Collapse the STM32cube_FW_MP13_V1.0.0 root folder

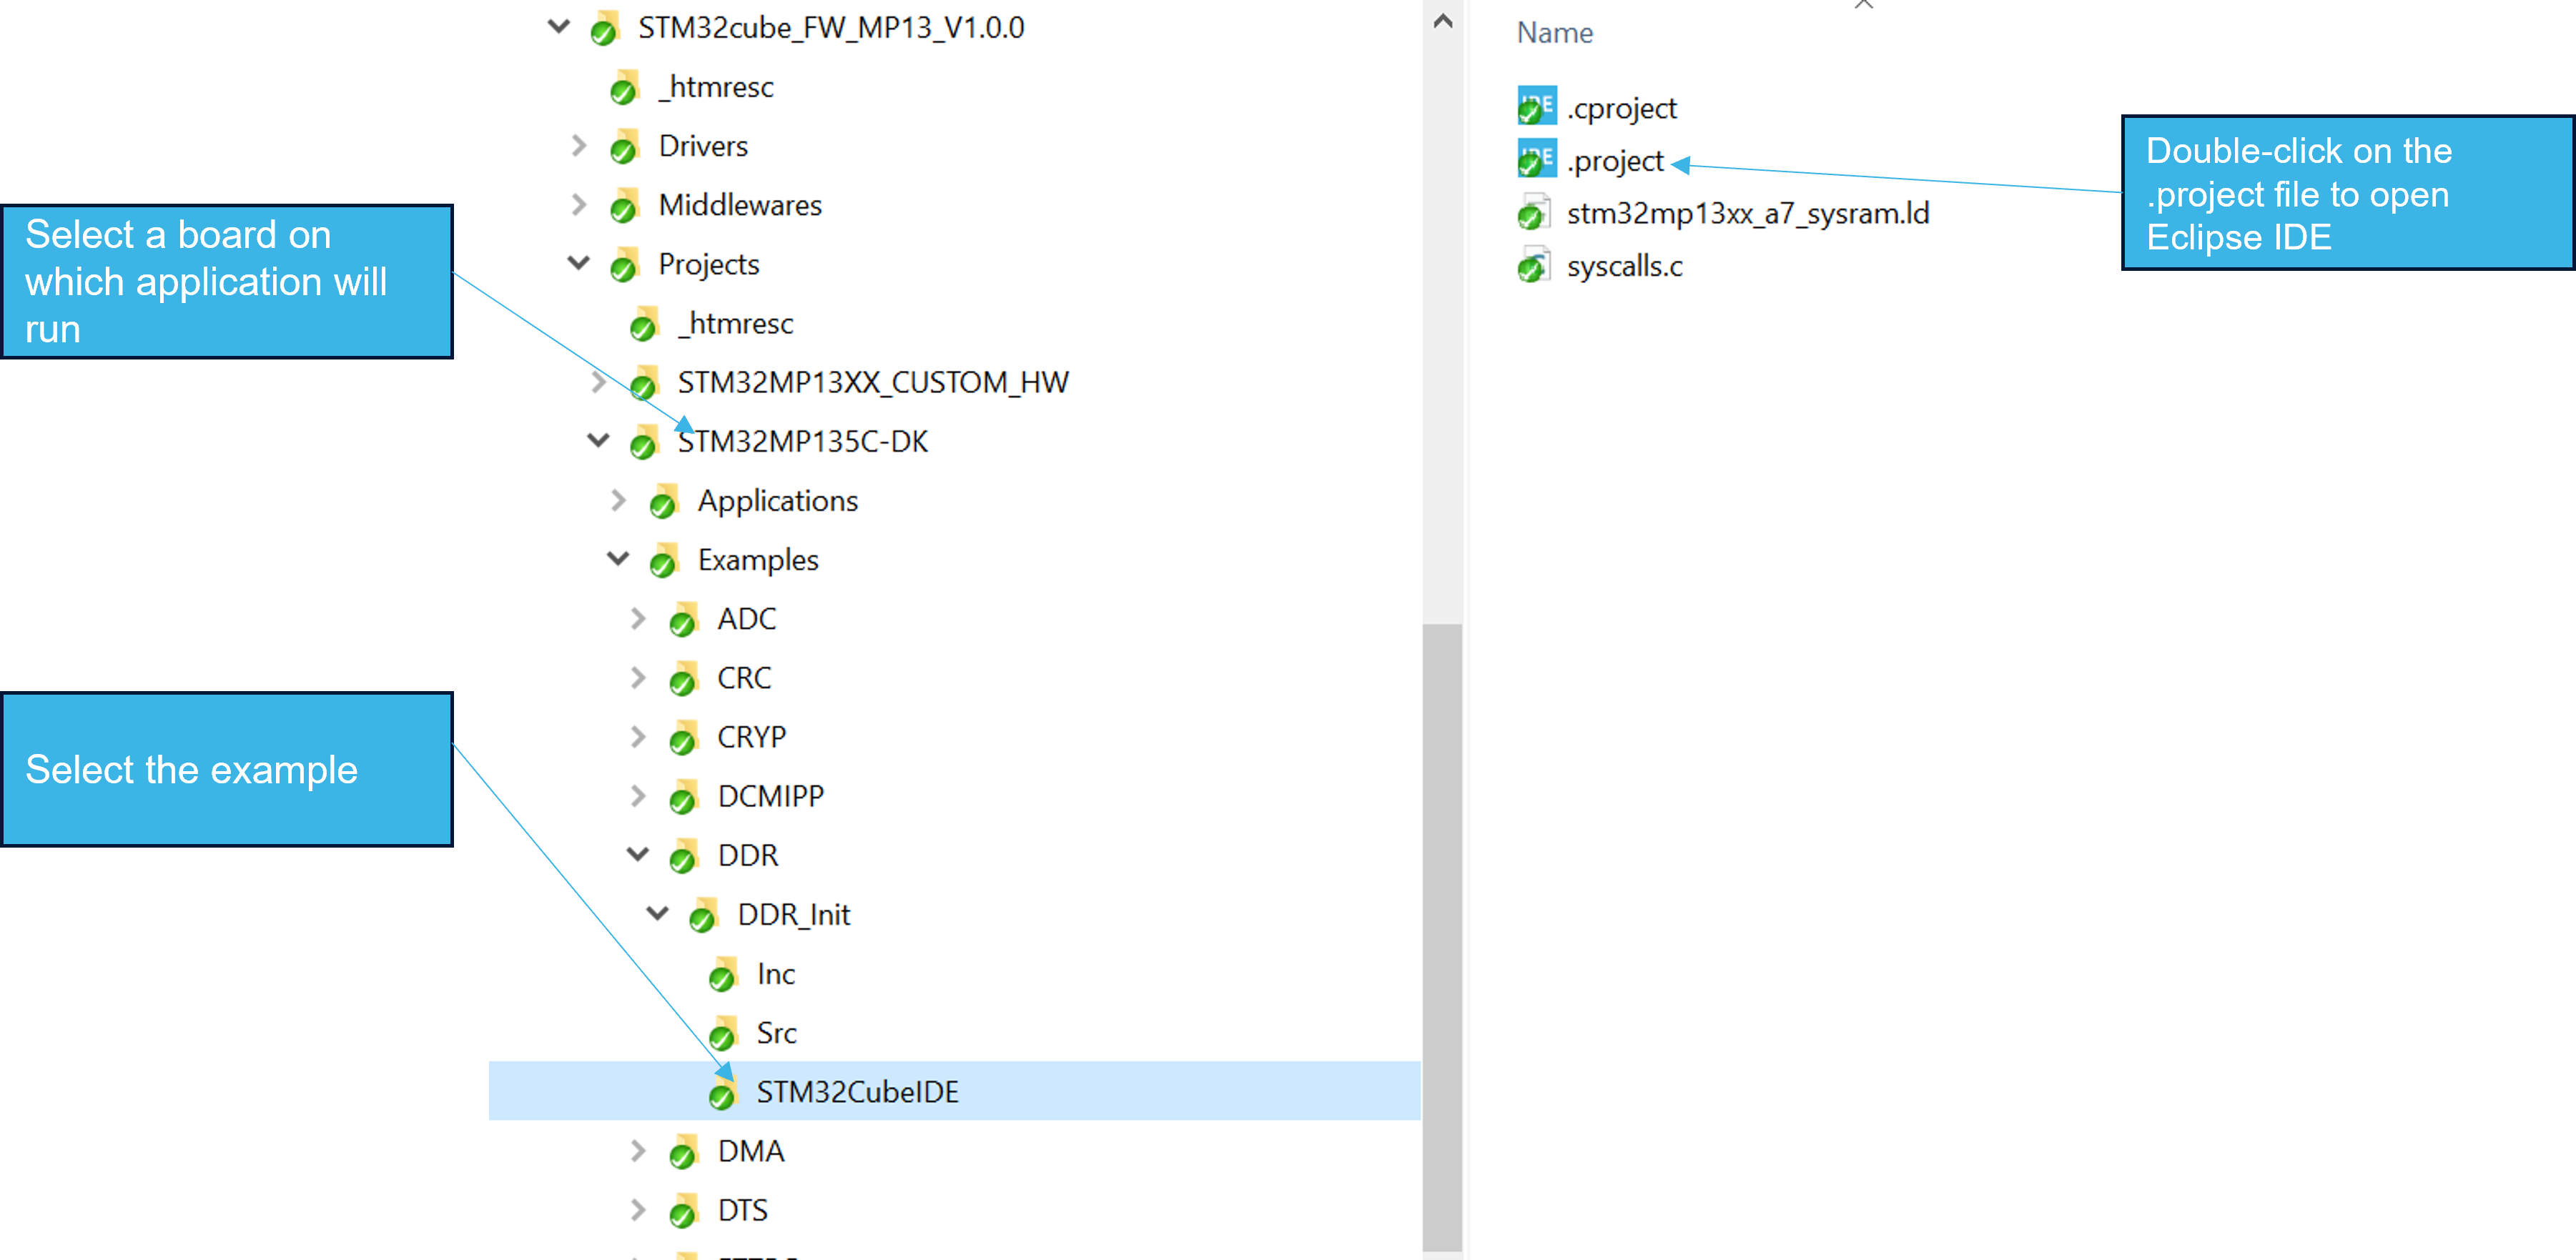[x=559, y=26]
